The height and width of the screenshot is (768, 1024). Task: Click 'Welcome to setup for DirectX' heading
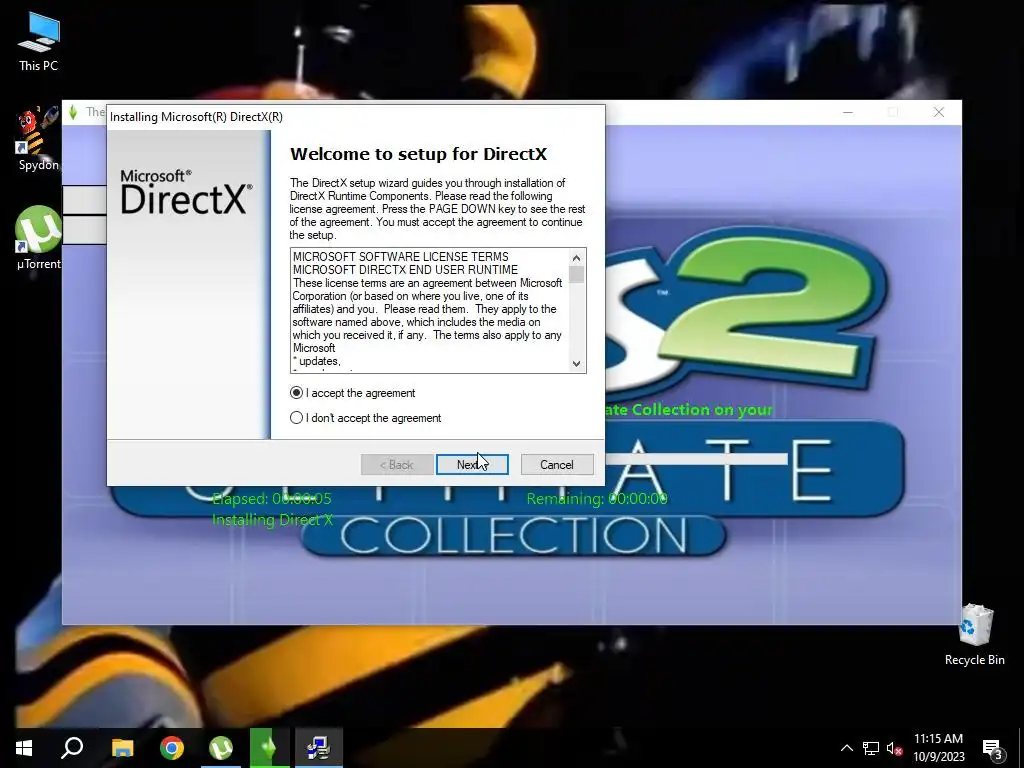[x=419, y=154]
